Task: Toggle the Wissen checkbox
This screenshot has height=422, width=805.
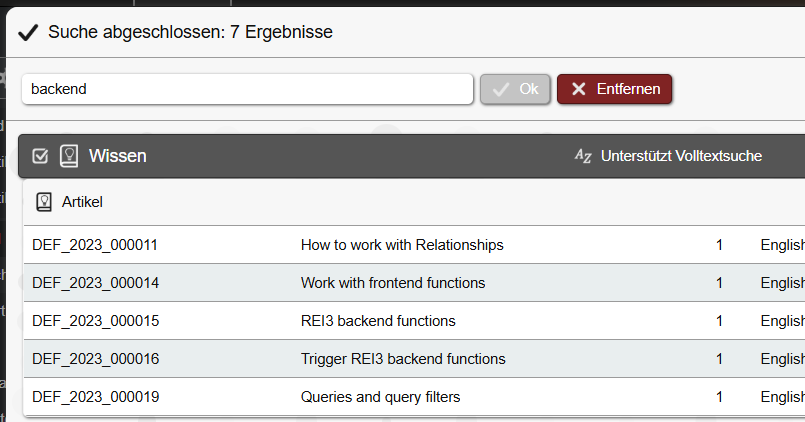Action: coord(41,156)
